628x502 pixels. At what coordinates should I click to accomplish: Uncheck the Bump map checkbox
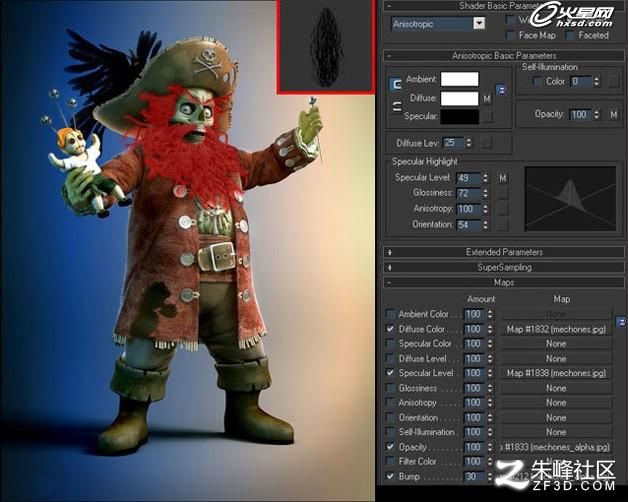click(x=390, y=476)
